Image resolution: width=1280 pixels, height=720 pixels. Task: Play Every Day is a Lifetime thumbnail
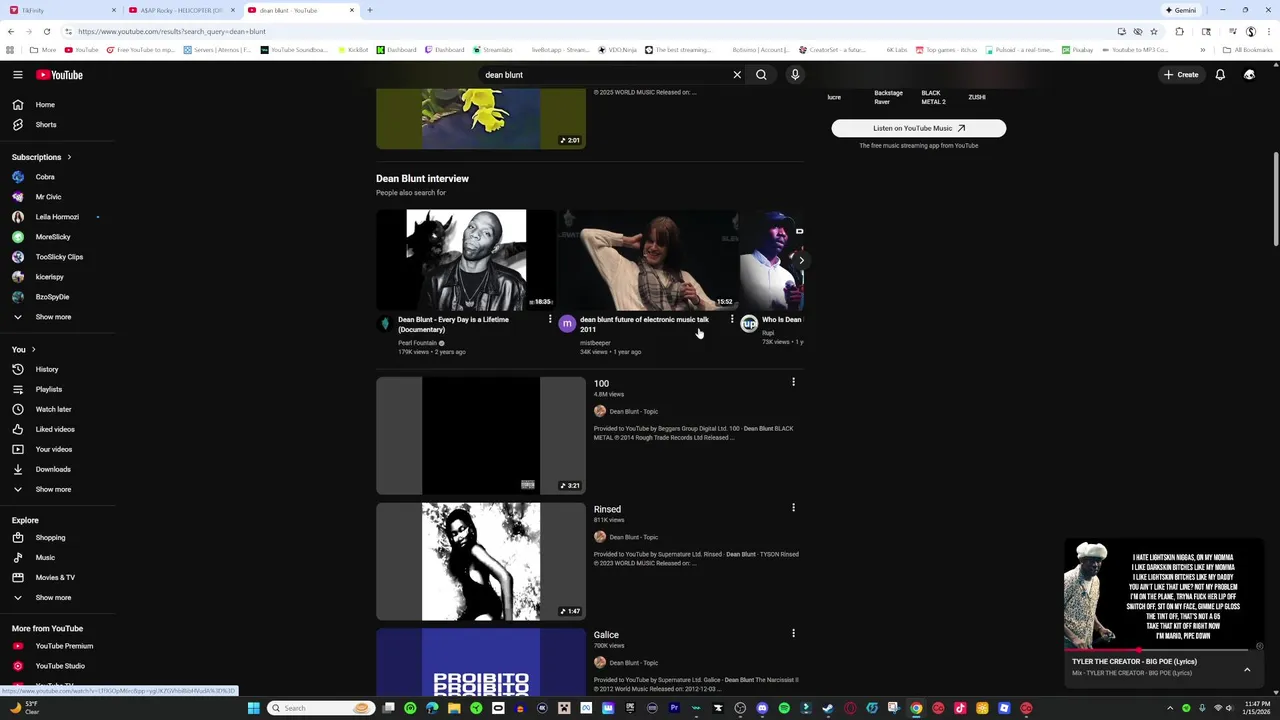(466, 260)
